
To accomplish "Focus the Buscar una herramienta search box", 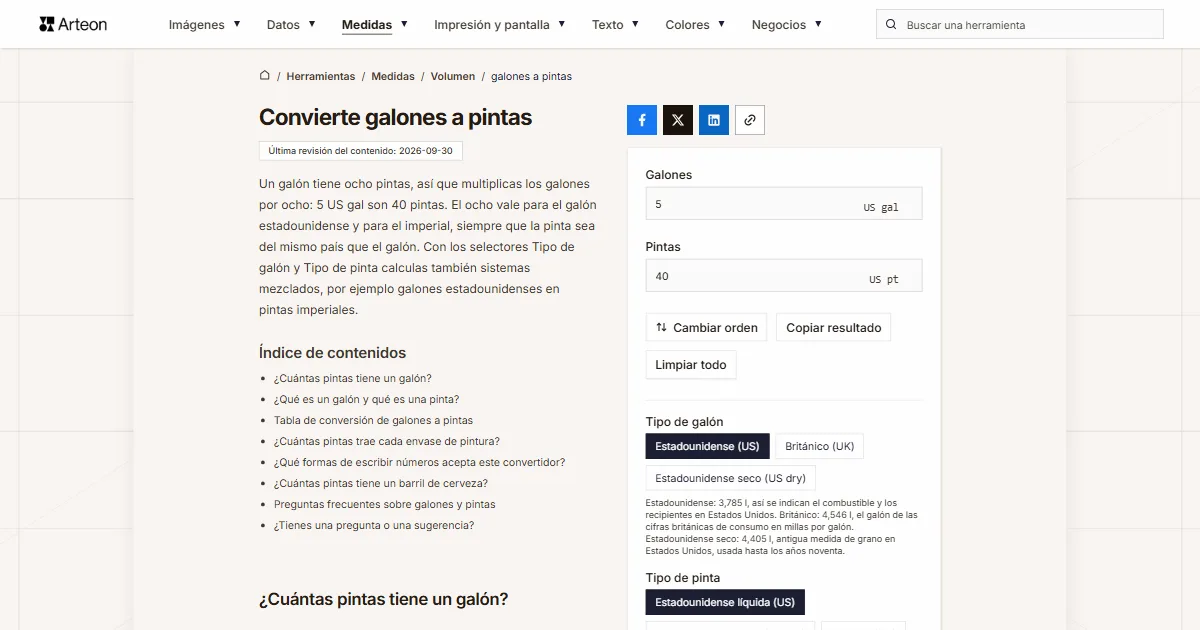I will point(1020,25).
